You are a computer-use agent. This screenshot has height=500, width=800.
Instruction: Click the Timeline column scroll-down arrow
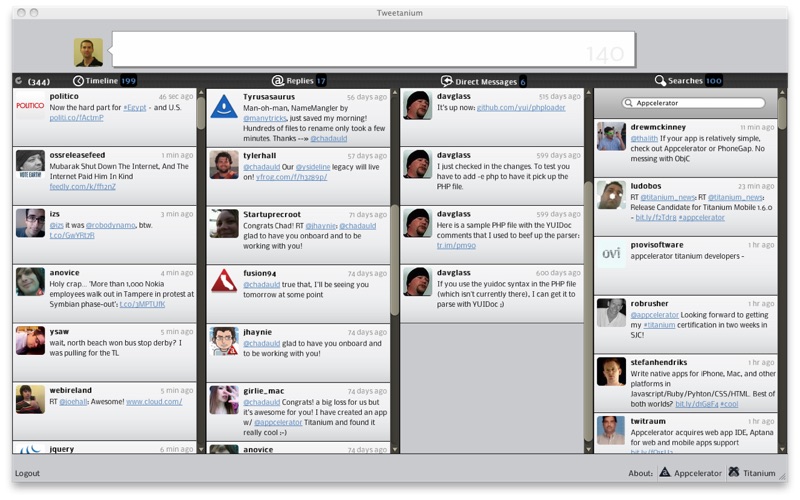tap(201, 449)
